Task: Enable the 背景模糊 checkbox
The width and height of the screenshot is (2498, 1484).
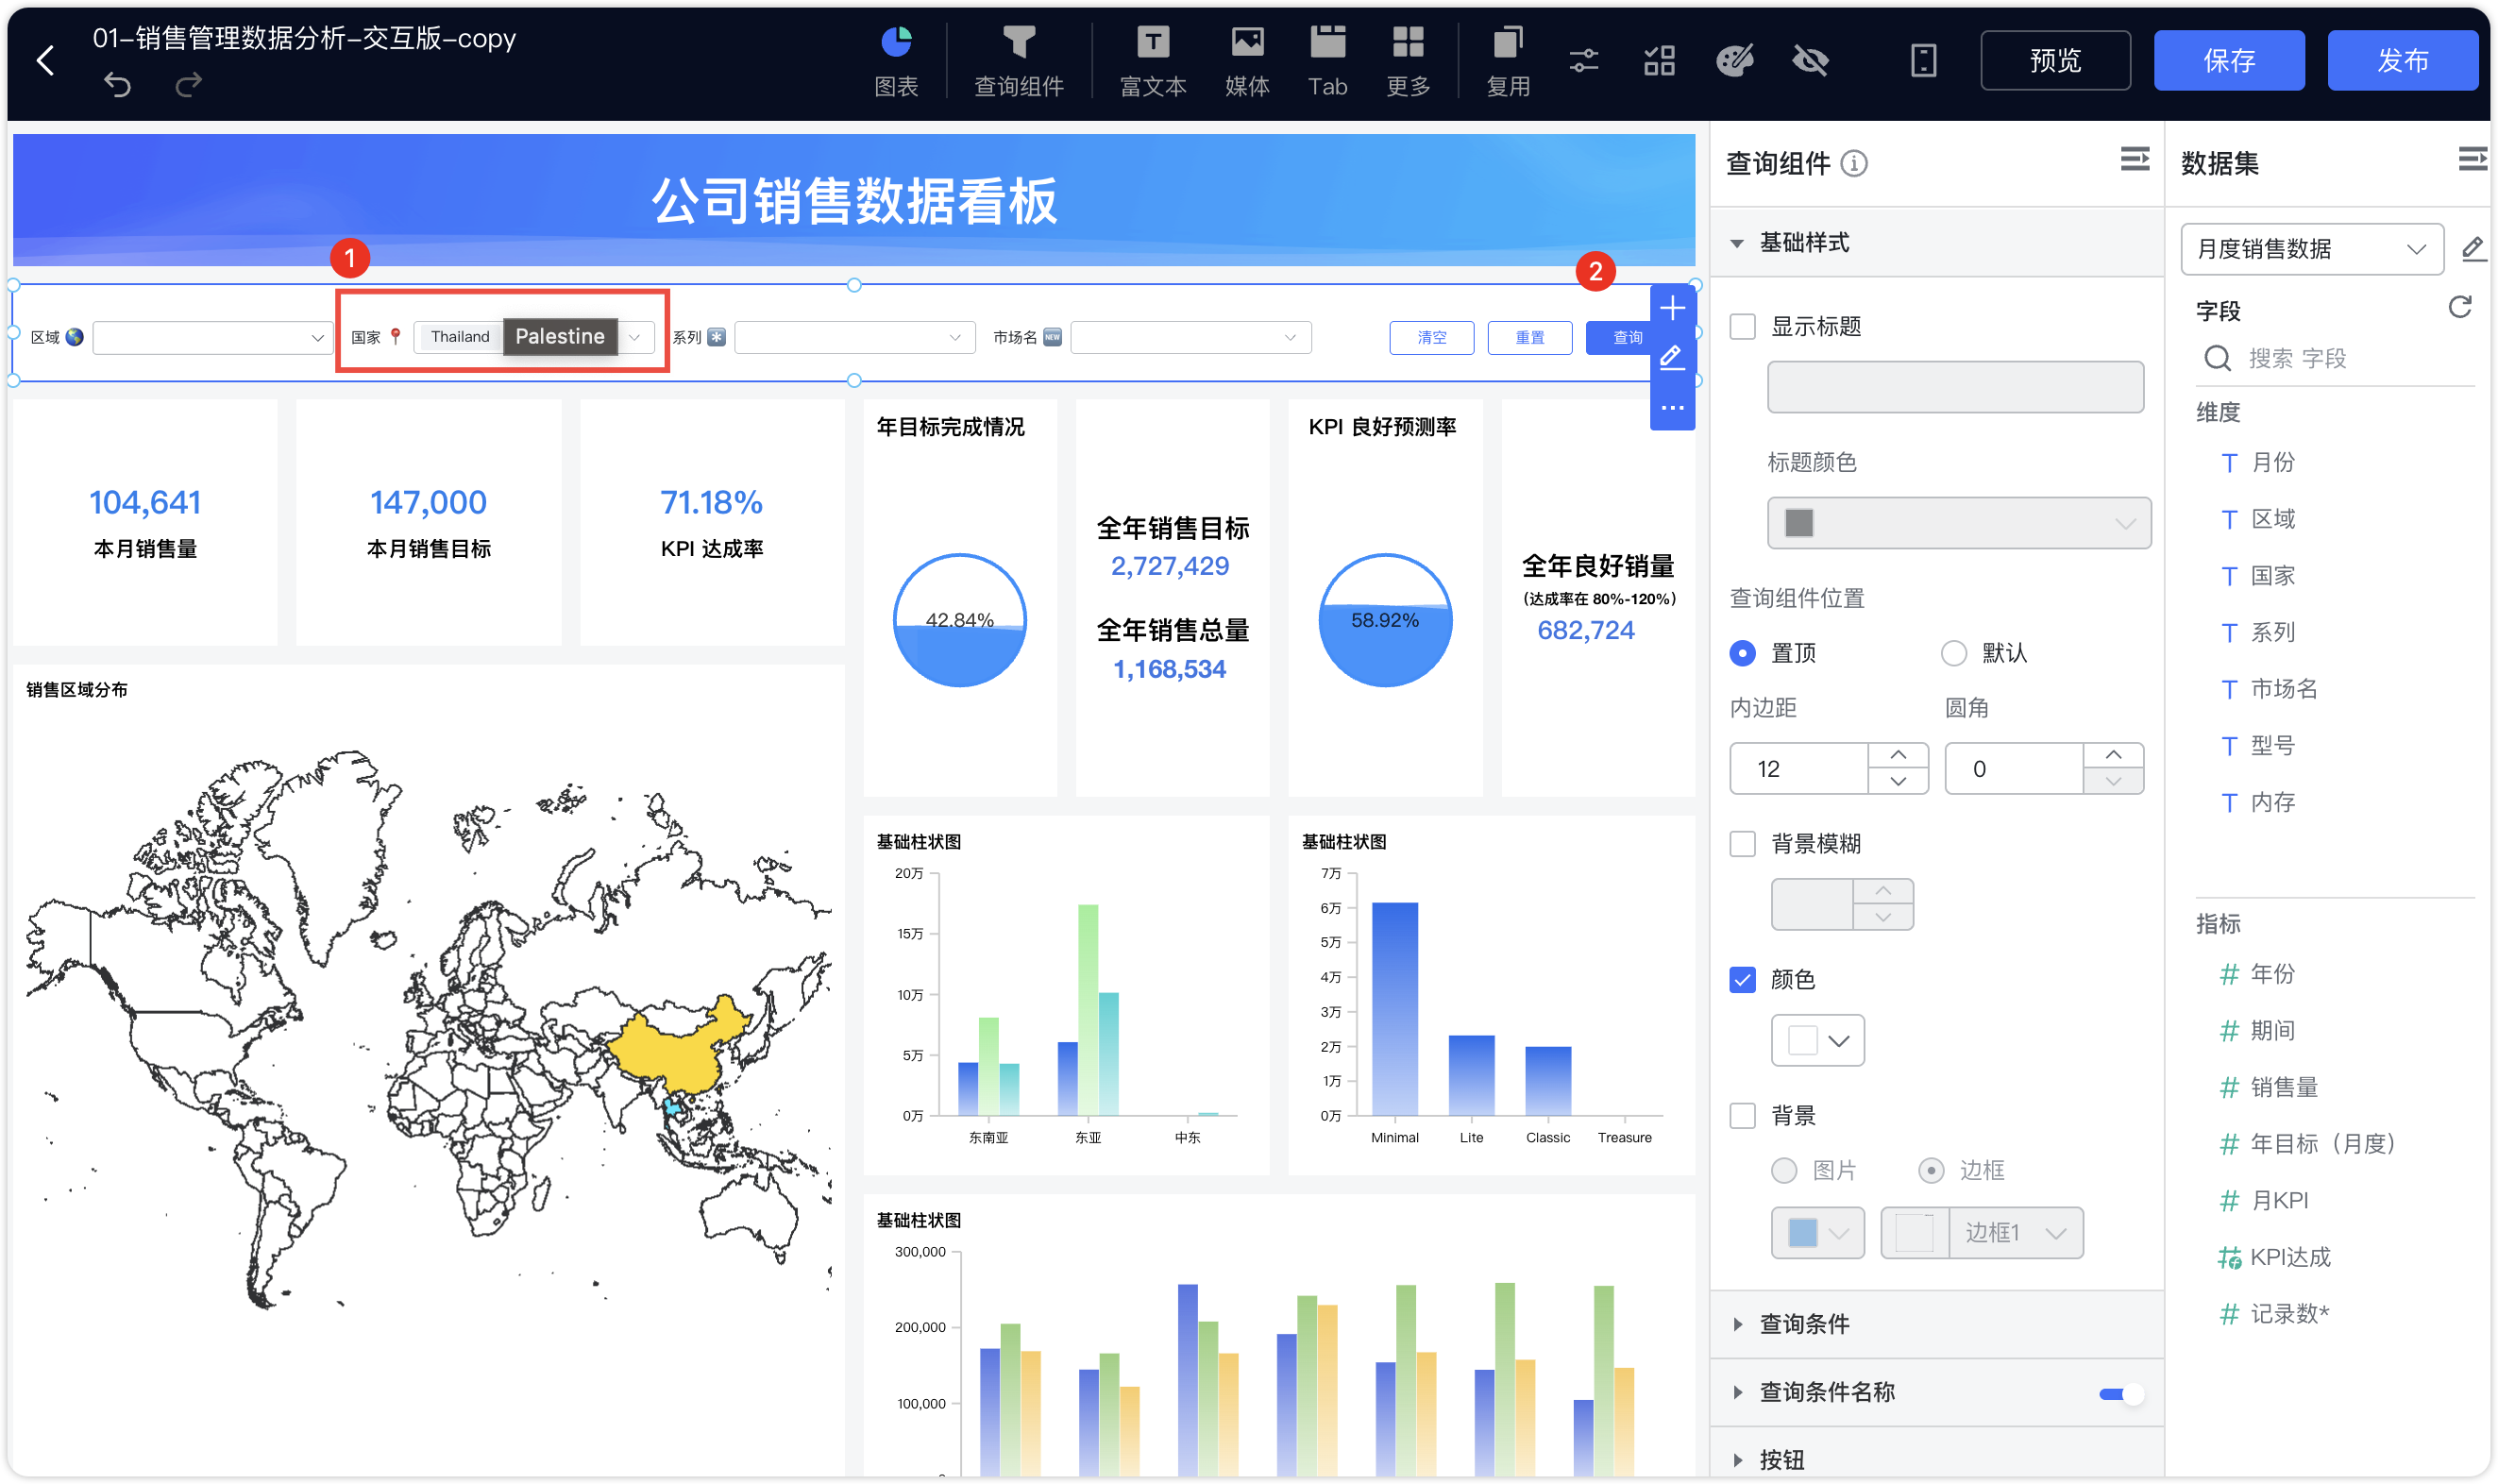Action: (1742, 844)
